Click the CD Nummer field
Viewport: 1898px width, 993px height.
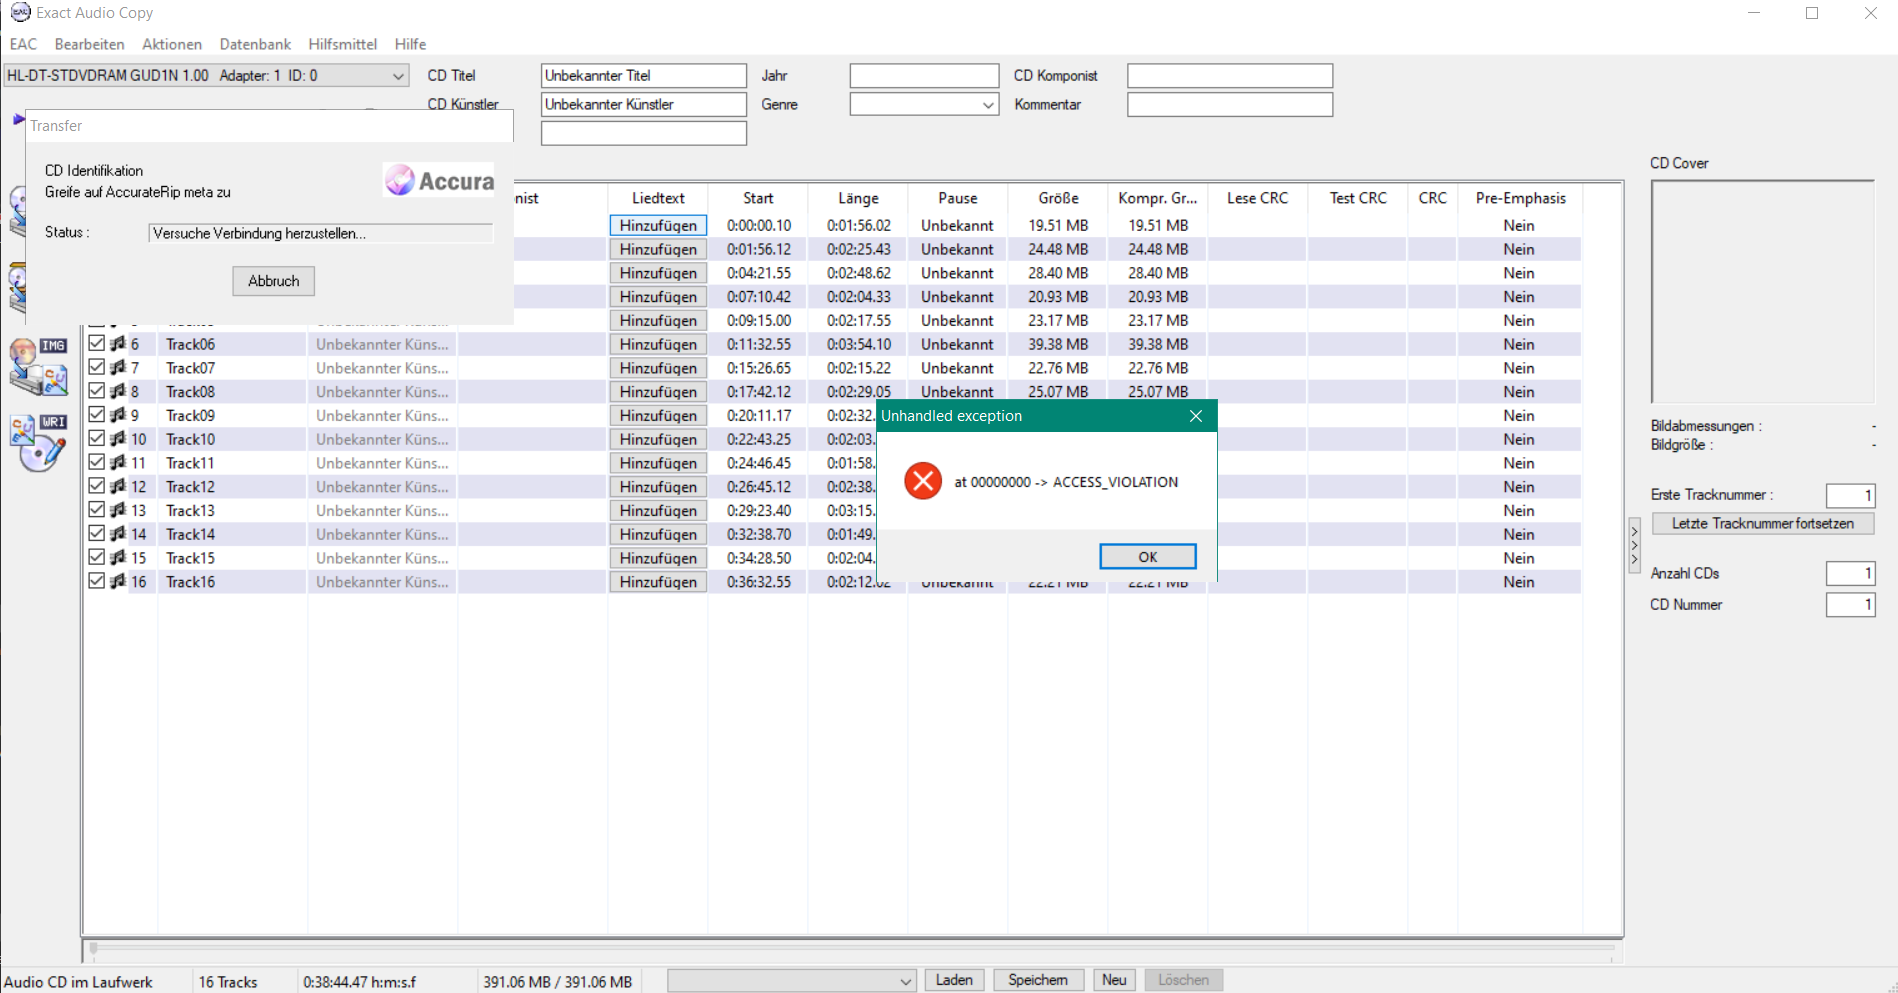coord(1850,604)
